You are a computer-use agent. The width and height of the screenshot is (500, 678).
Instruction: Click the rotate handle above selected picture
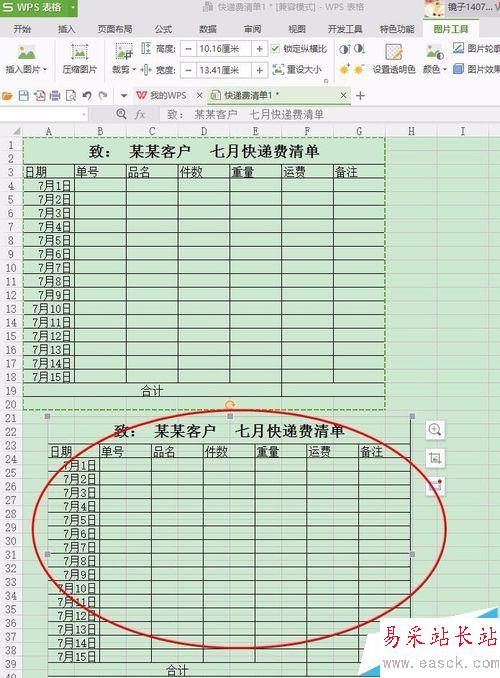tap(230, 405)
